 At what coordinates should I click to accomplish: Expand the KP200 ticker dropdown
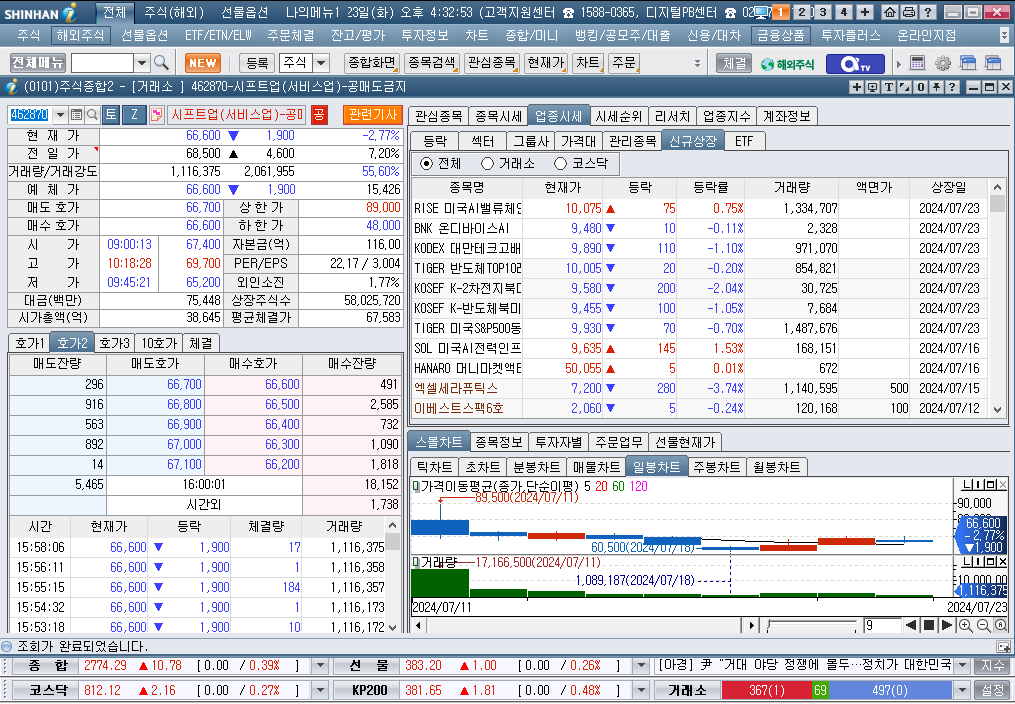[x=641, y=690]
